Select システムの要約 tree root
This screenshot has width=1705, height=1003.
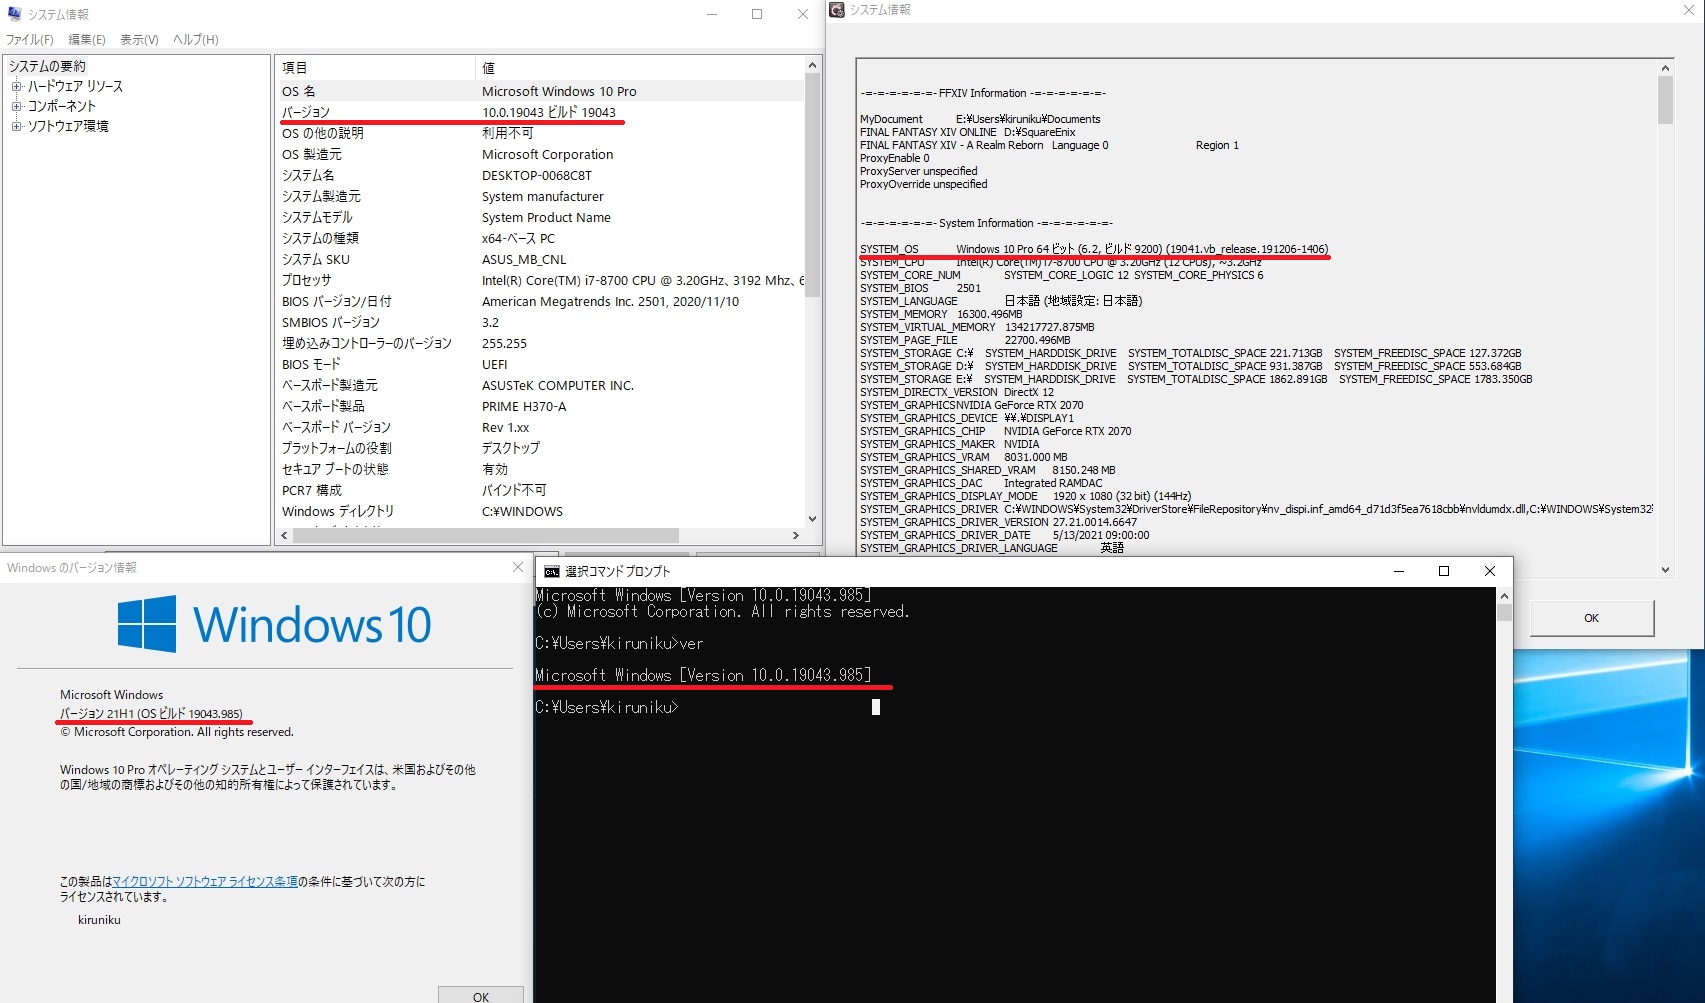click(x=47, y=66)
